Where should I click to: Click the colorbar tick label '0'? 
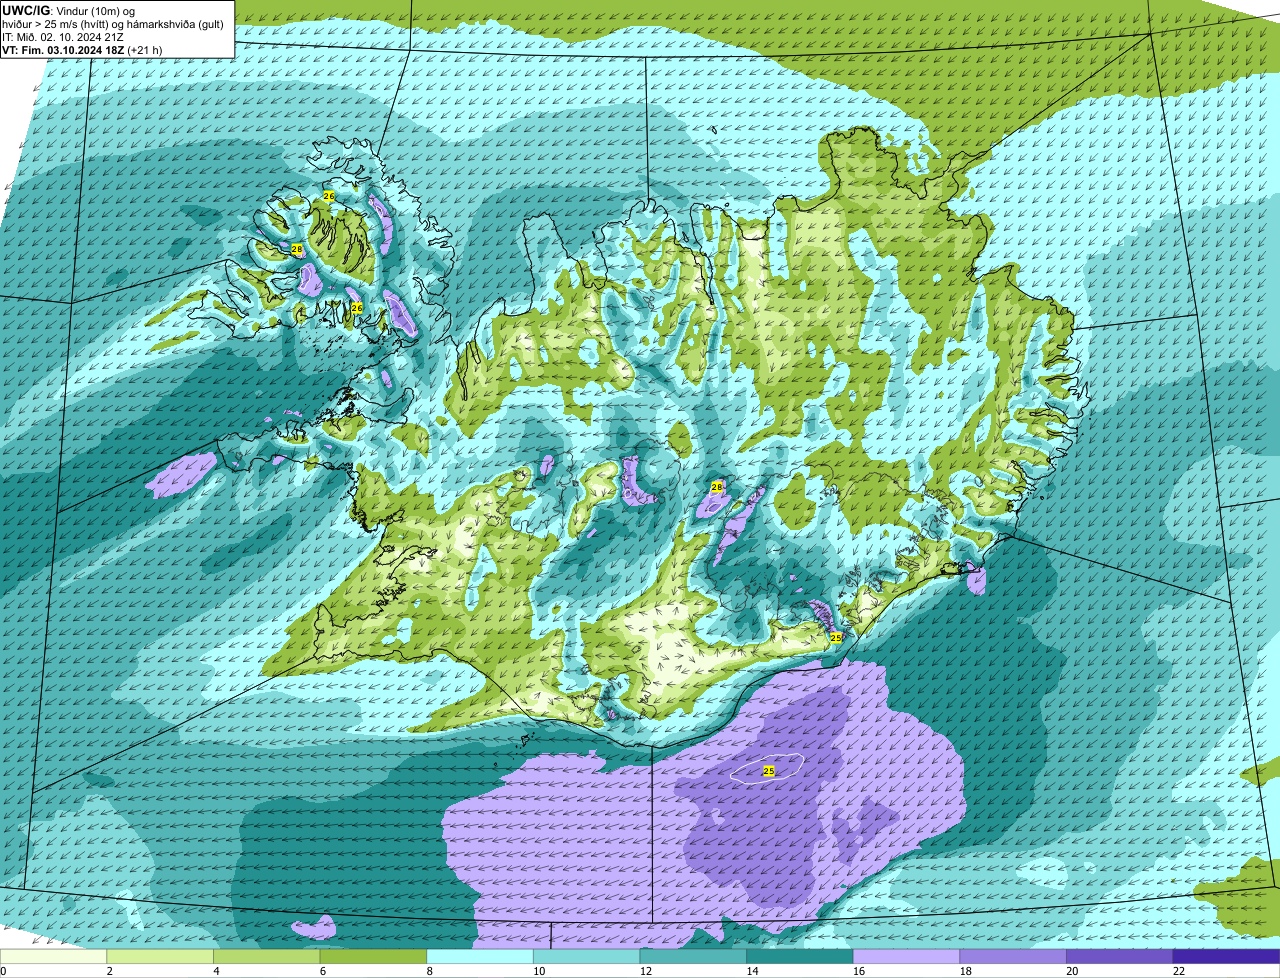point(3,971)
